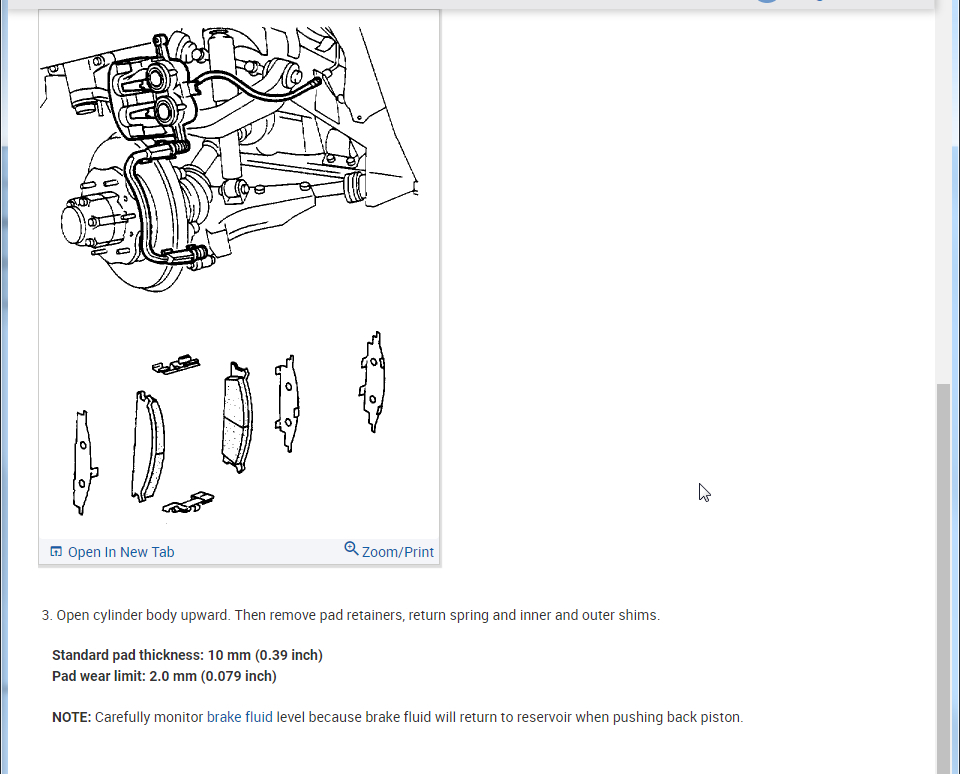Click the Open In New Tab icon
The height and width of the screenshot is (774, 960).
click(56, 551)
